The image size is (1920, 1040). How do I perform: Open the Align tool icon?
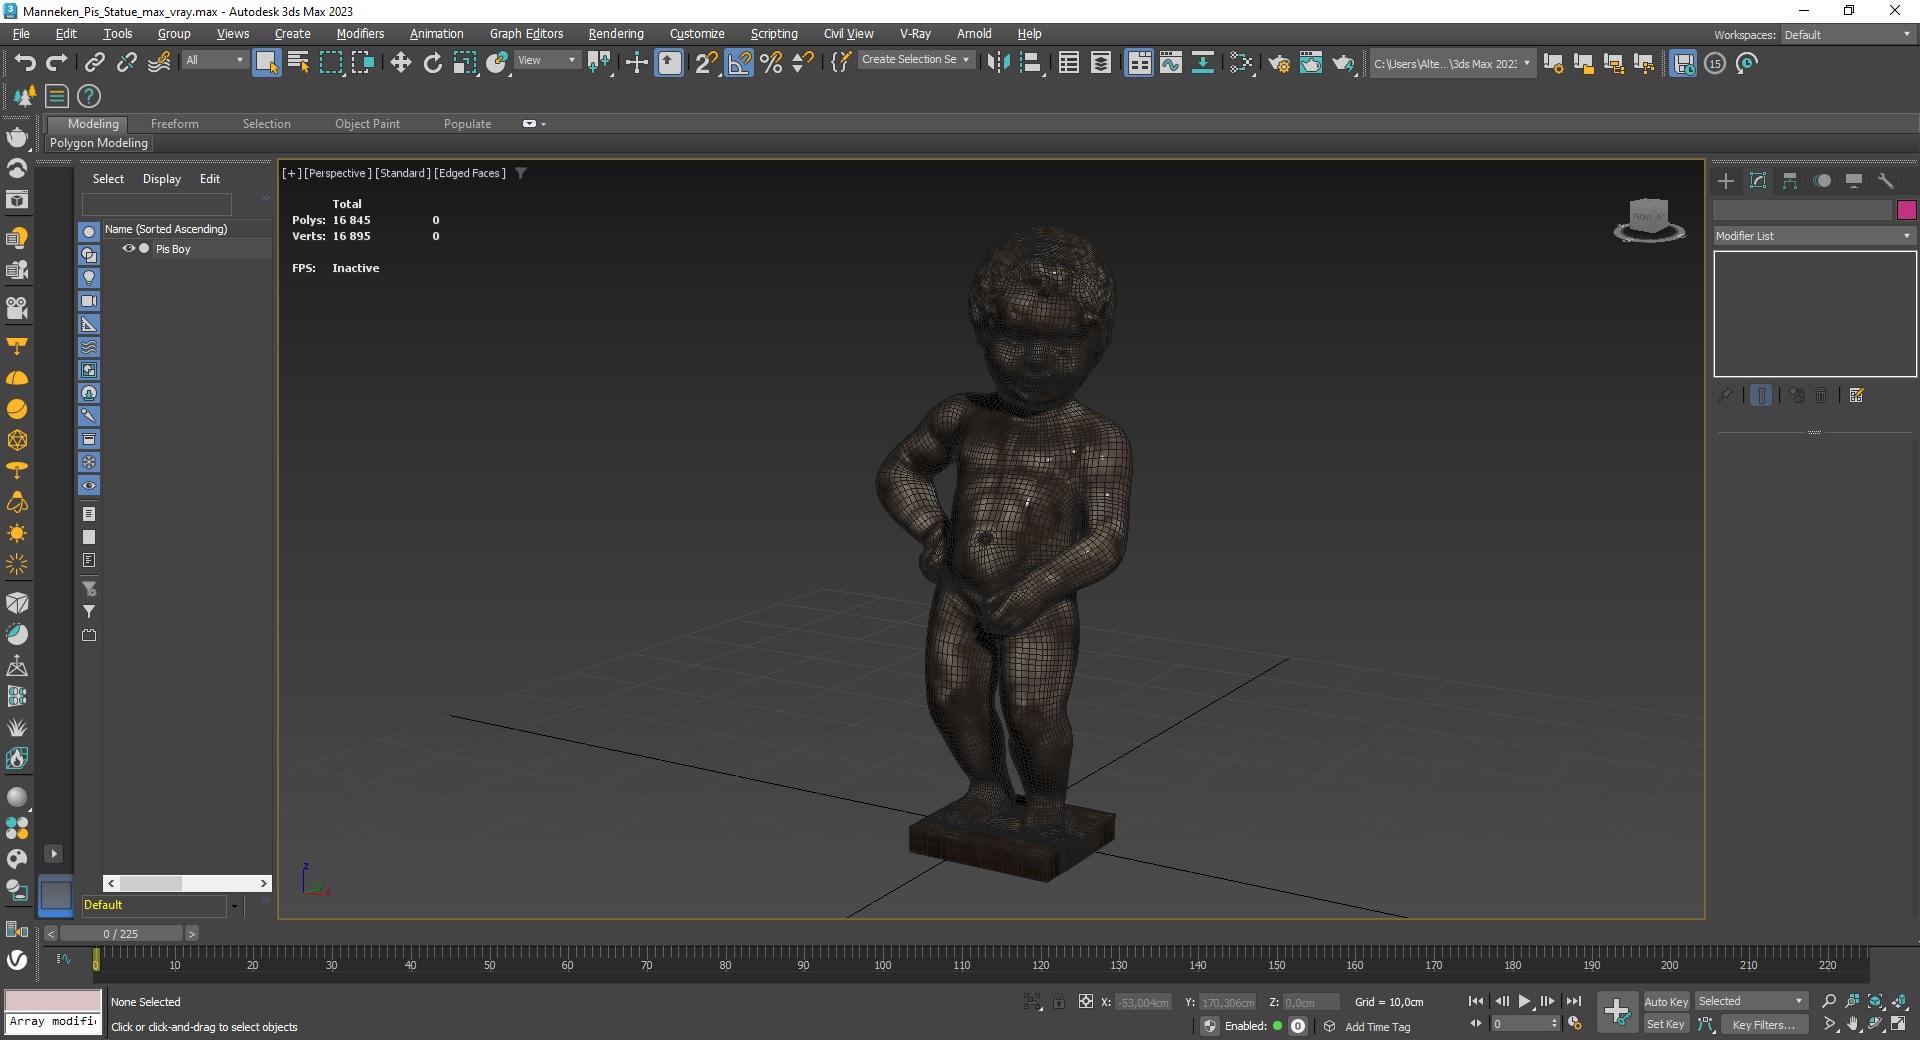click(x=1031, y=63)
